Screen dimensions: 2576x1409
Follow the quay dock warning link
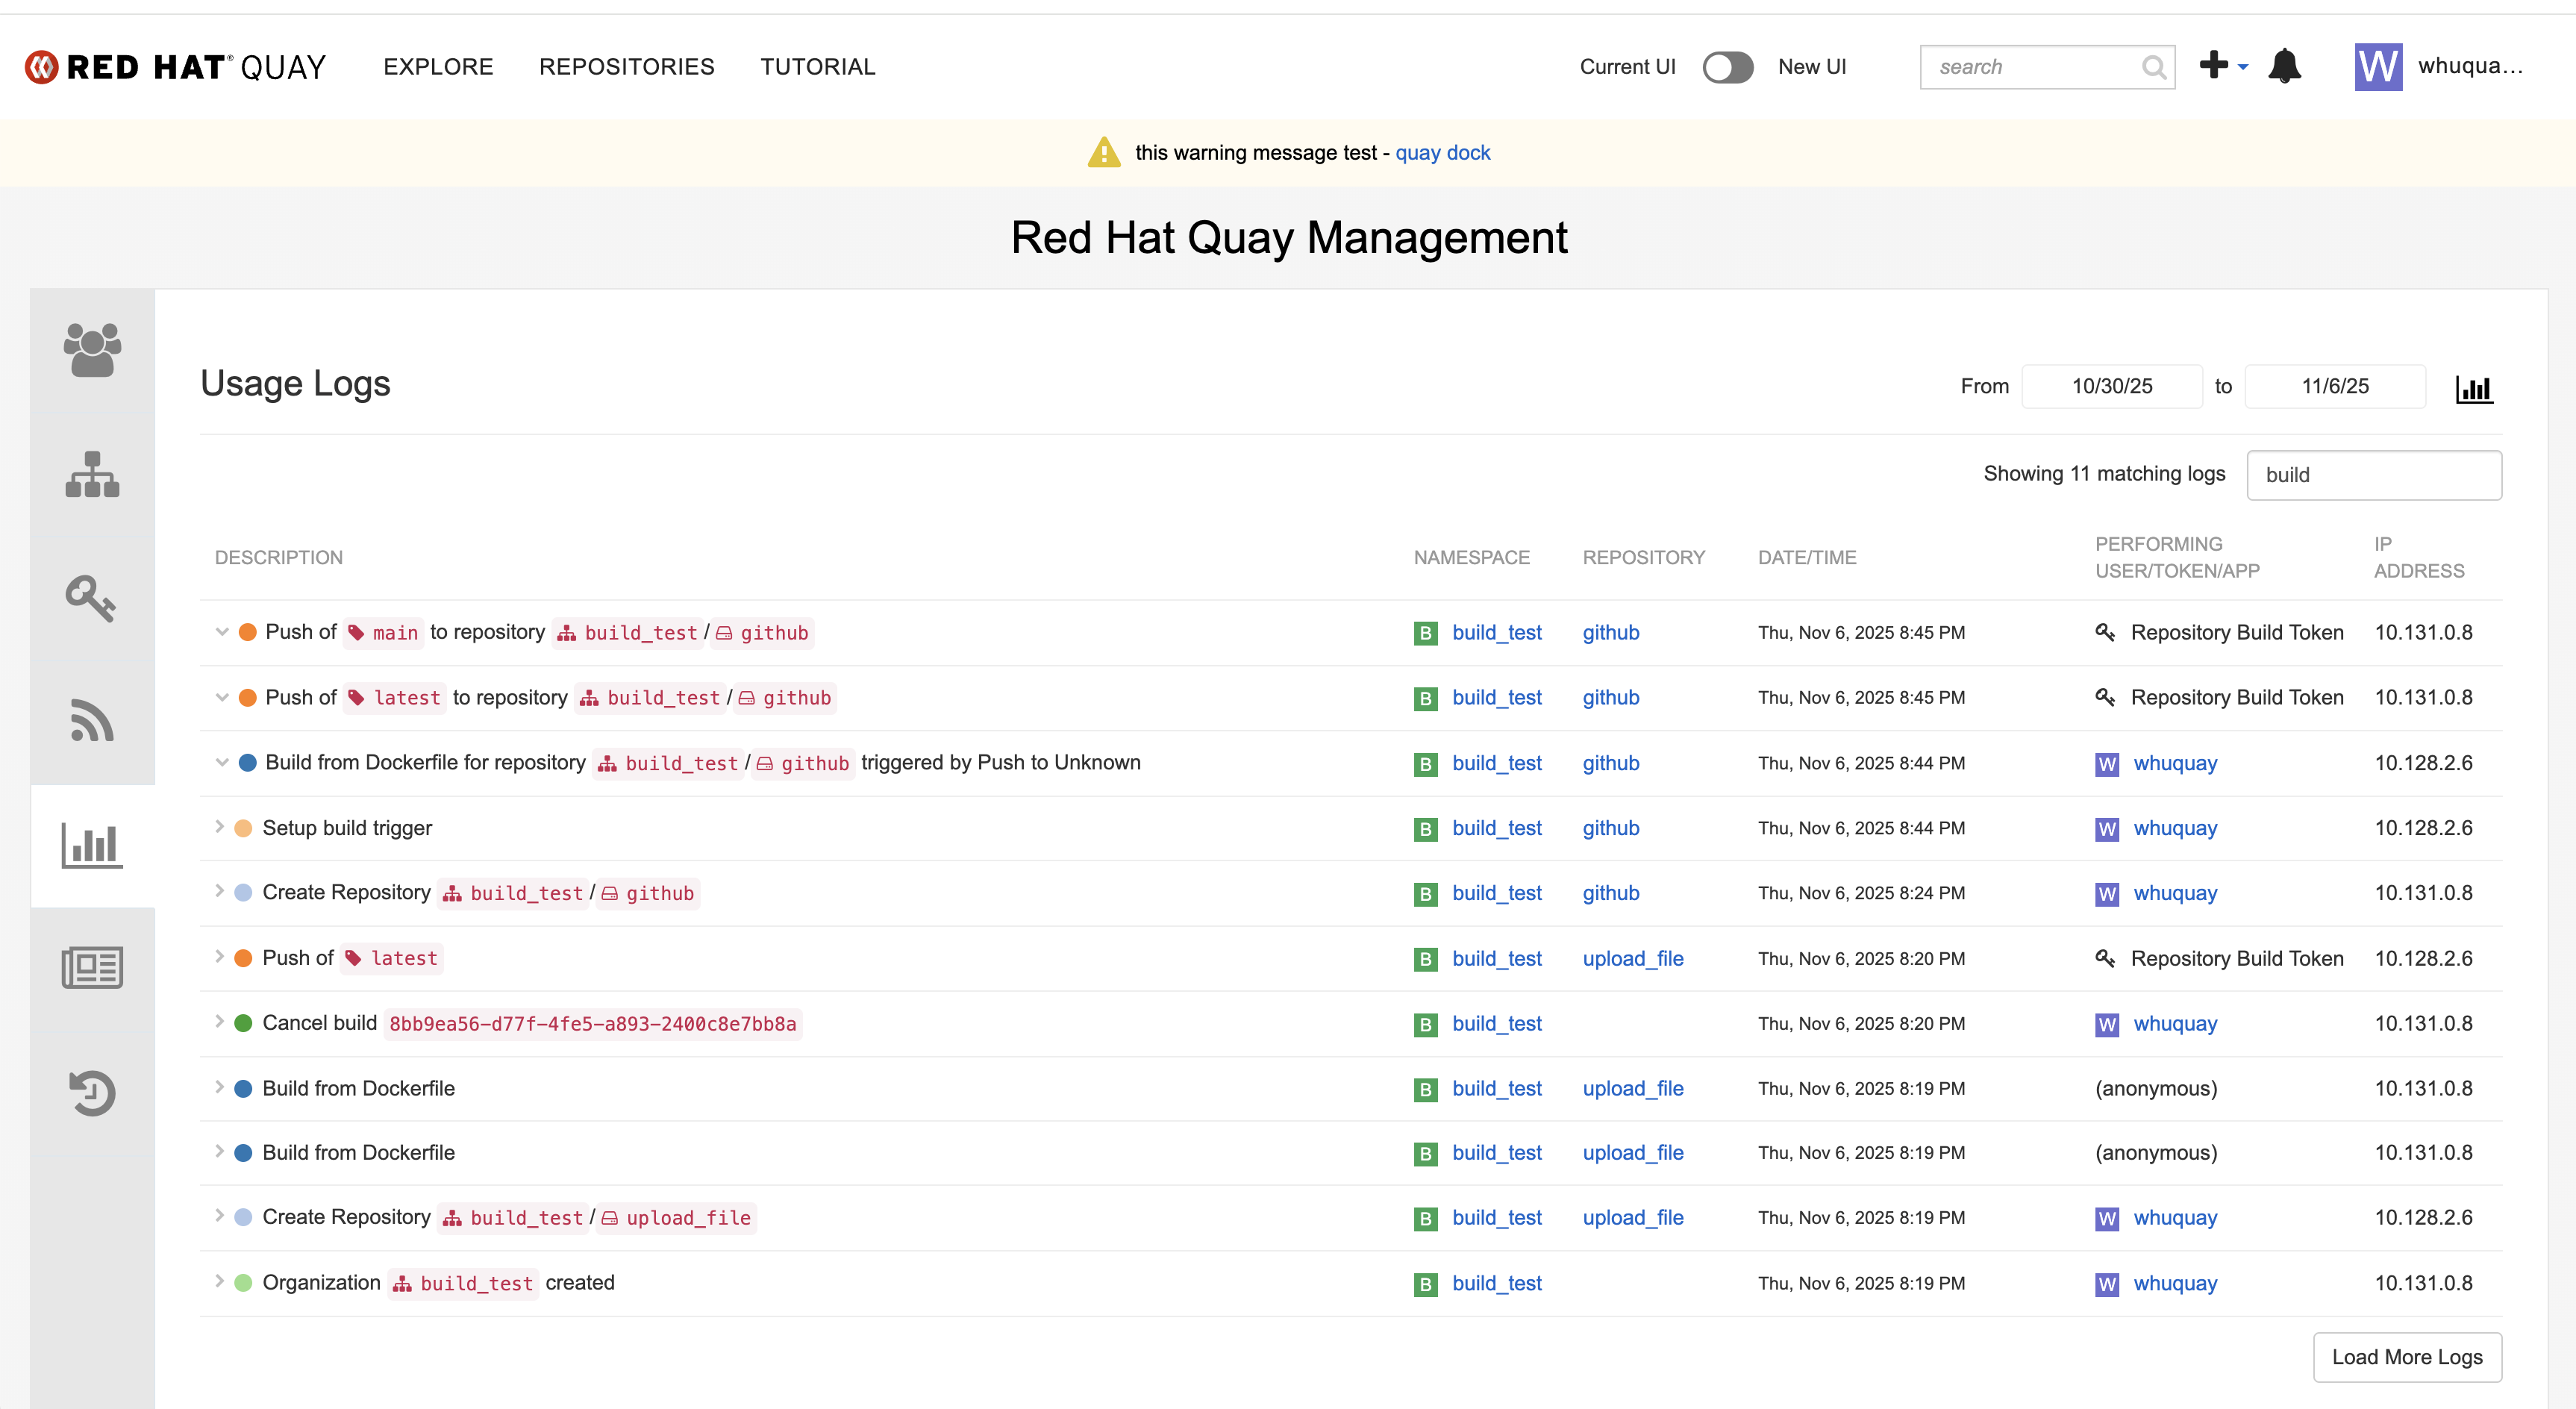(x=1442, y=152)
